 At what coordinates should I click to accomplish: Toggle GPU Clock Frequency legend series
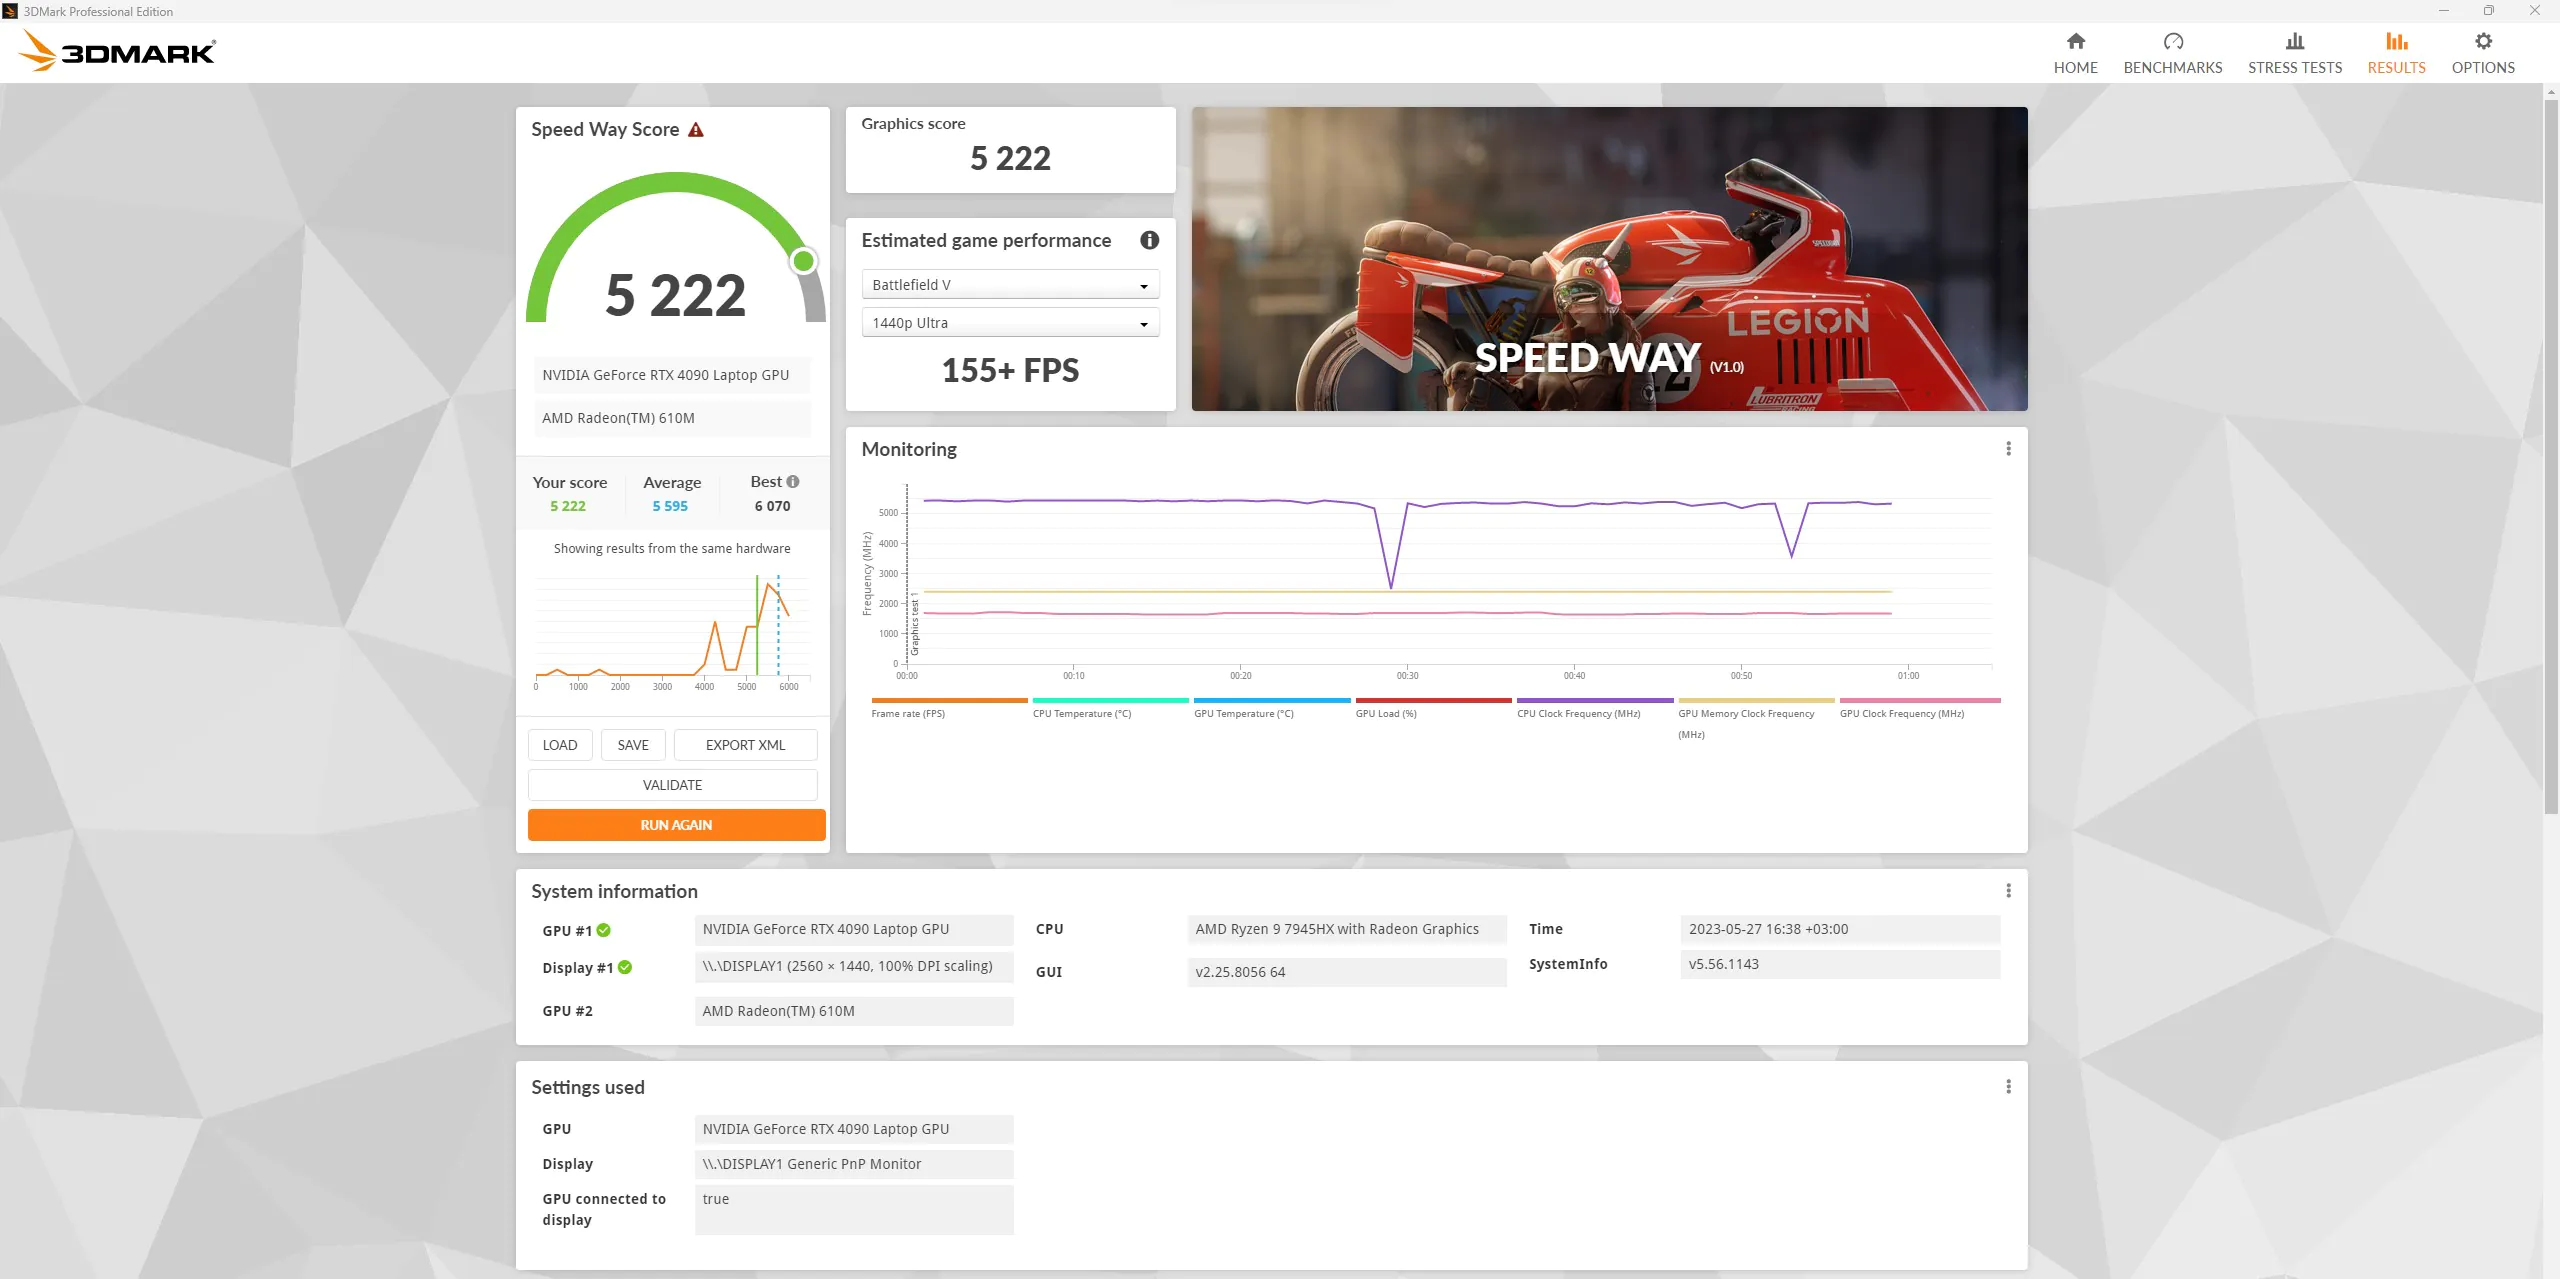click(x=1919, y=708)
